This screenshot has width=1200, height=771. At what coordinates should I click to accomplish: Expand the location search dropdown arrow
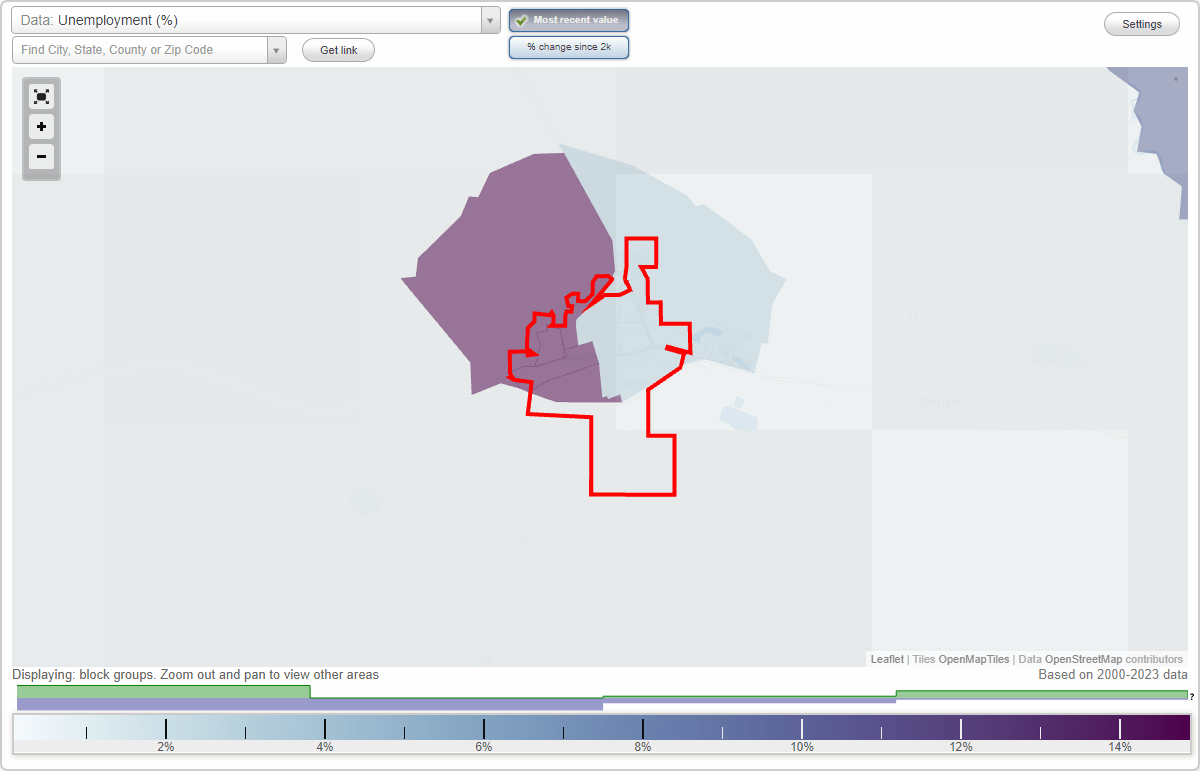(276, 50)
